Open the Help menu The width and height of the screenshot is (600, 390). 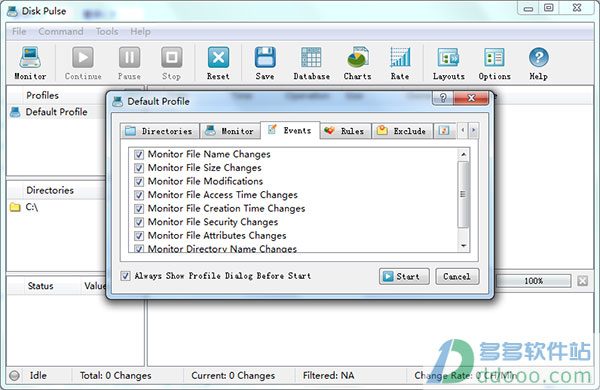[140, 31]
